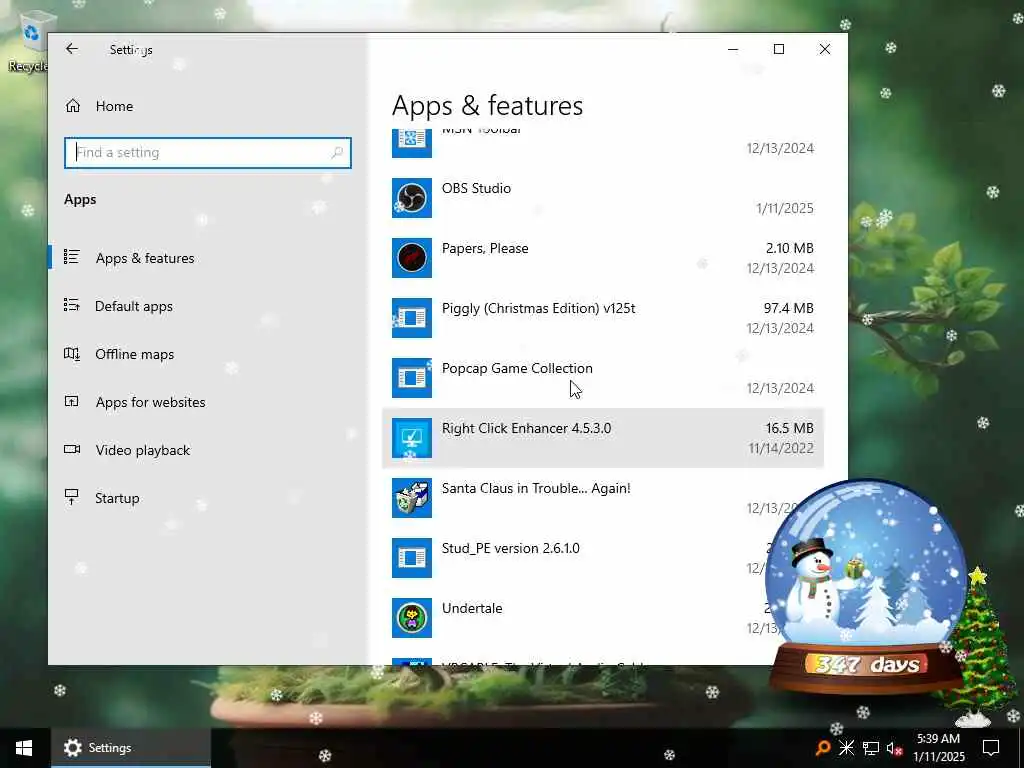1024x768 pixels.
Task: Open the Startup settings page
Action: (117, 498)
